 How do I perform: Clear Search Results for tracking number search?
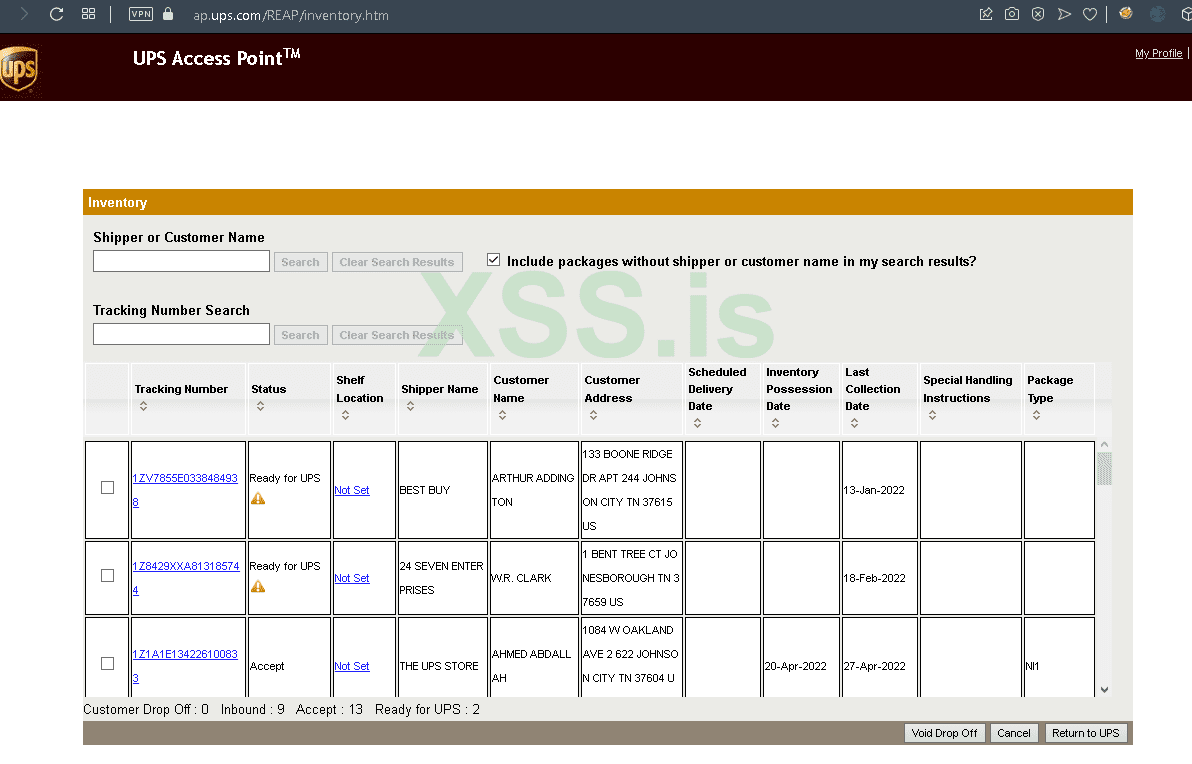[x=397, y=335]
